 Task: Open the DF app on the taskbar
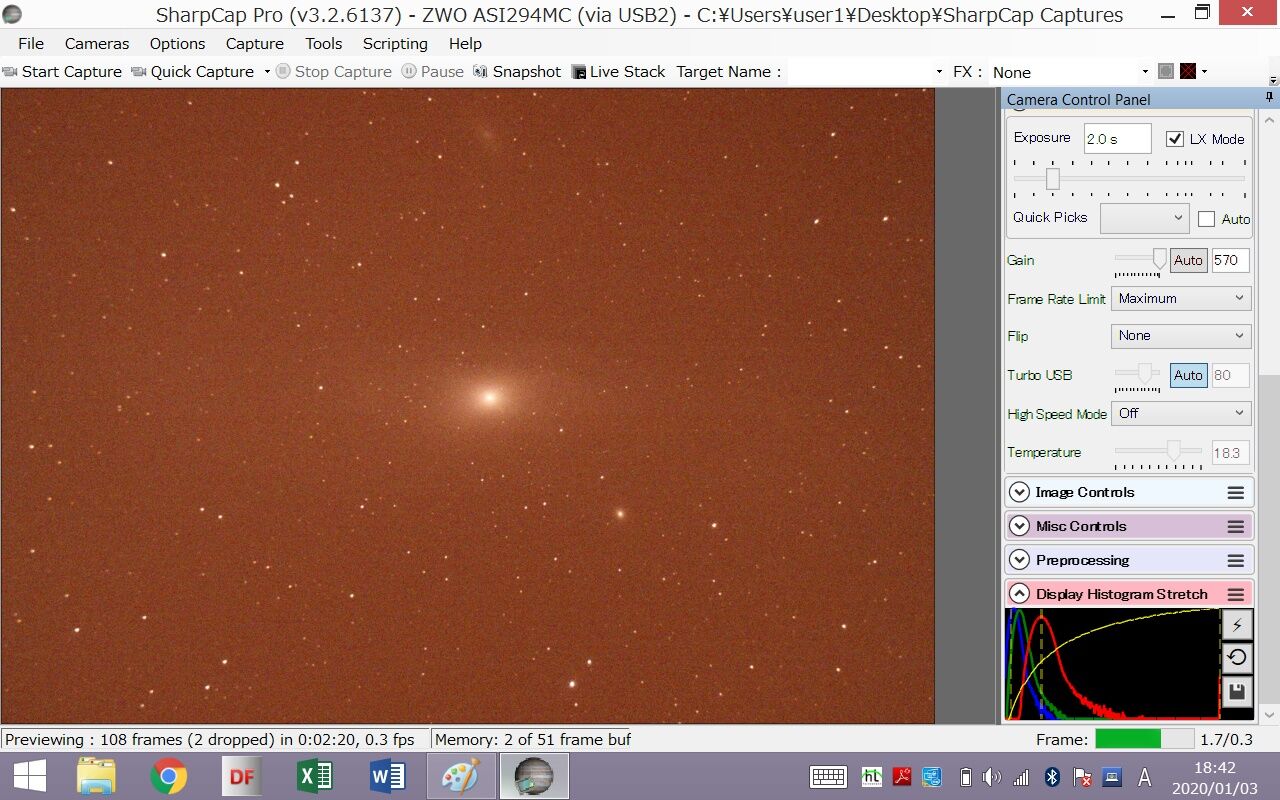[242, 776]
